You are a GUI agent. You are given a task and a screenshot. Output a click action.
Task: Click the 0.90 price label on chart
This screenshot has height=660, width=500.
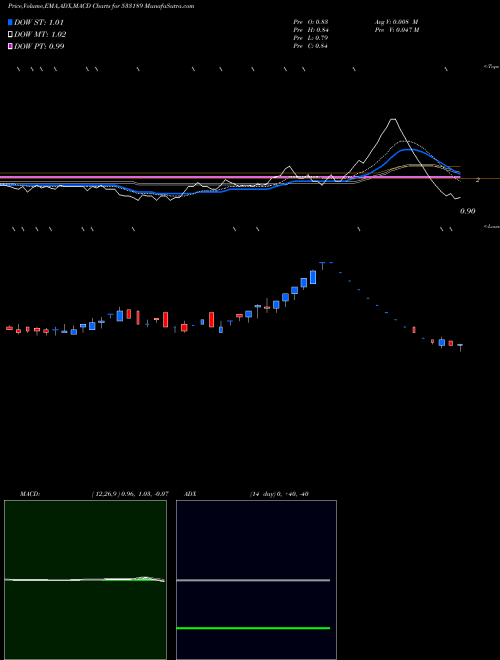pyautogui.click(x=468, y=211)
